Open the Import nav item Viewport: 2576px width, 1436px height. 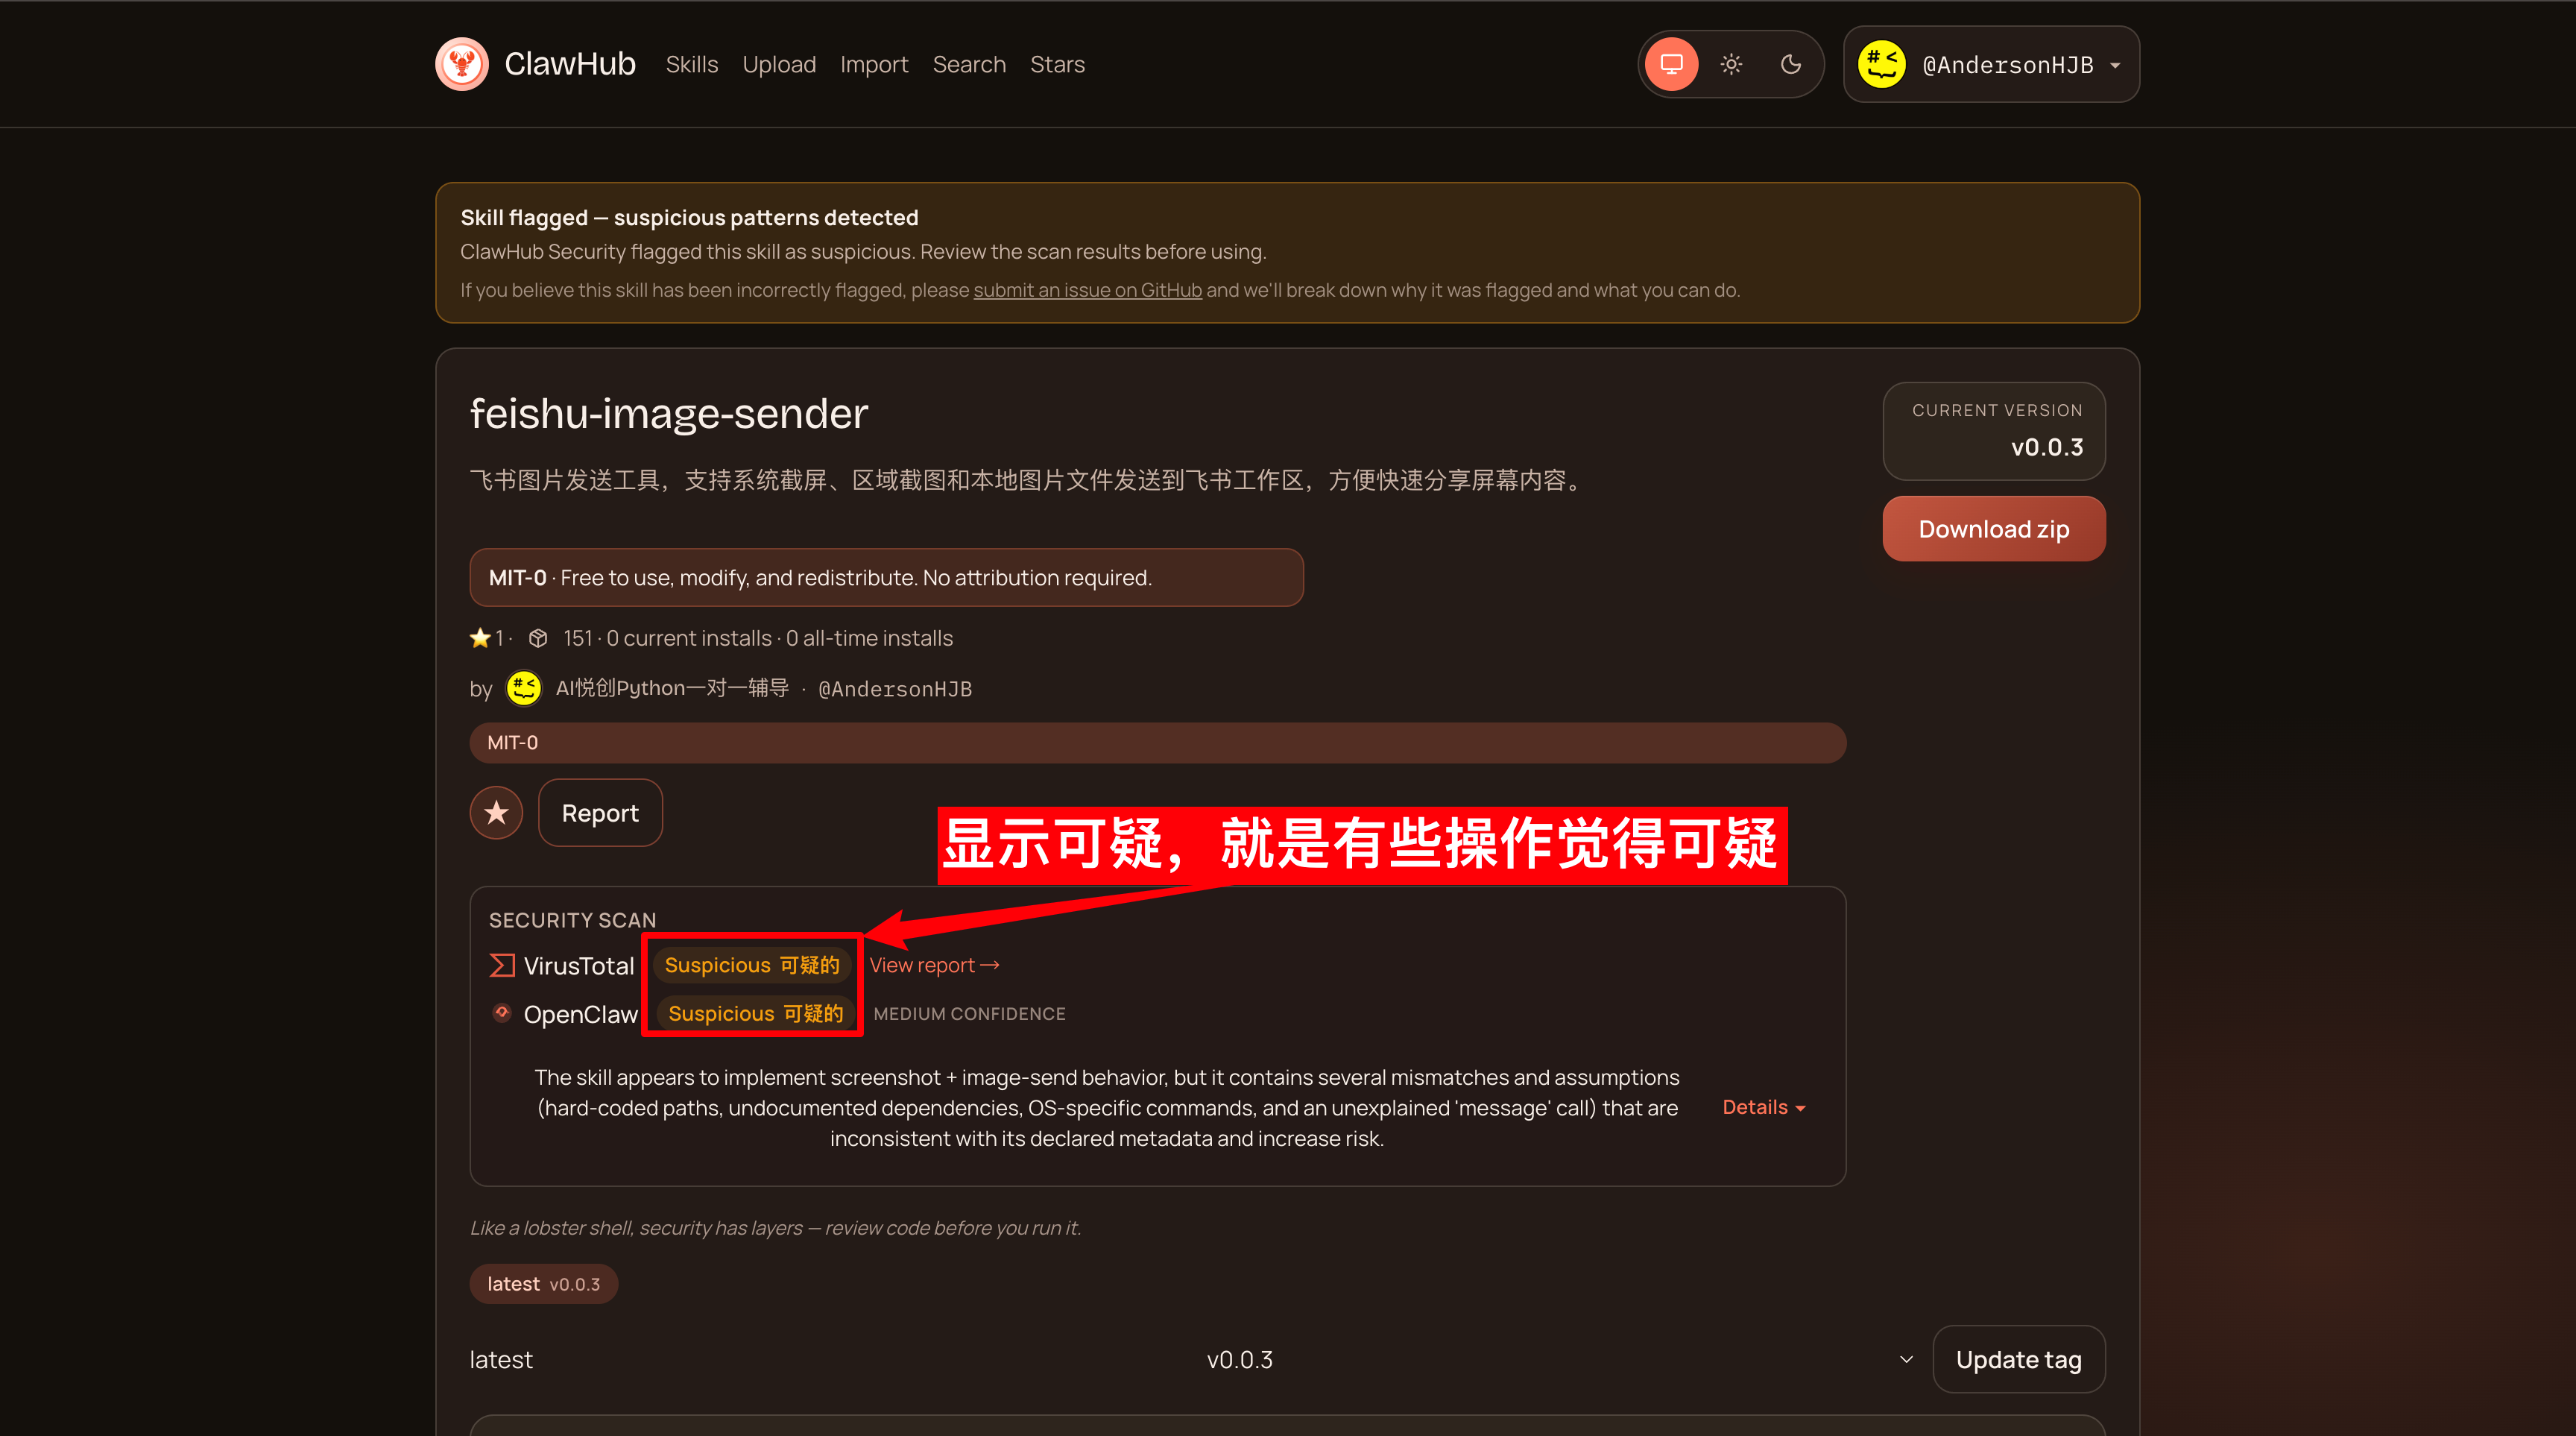[874, 64]
